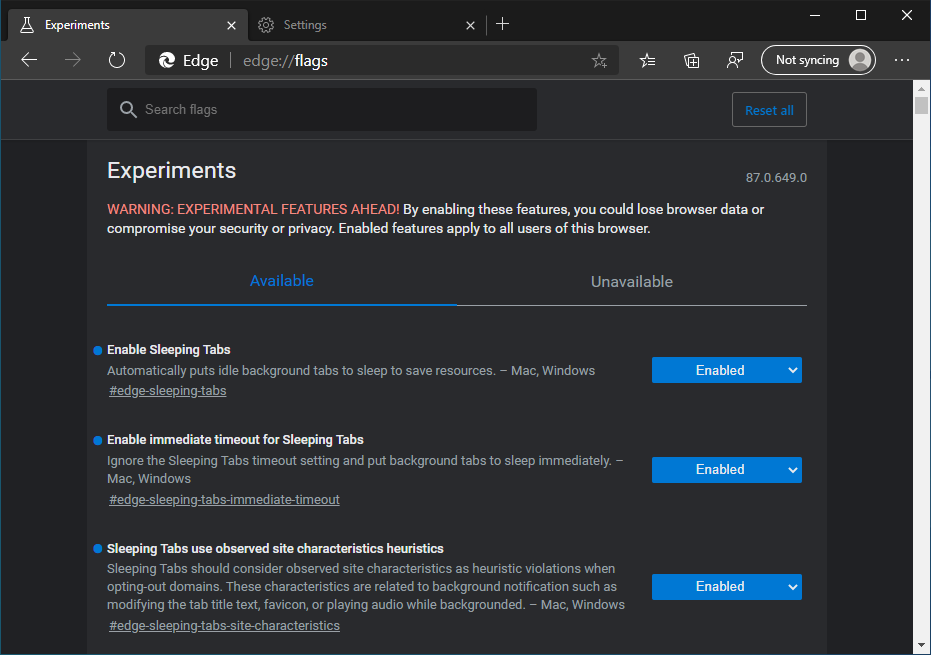Open the Collections icon in toolbar
Image resolution: width=931 pixels, height=655 pixels.
[691, 60]
